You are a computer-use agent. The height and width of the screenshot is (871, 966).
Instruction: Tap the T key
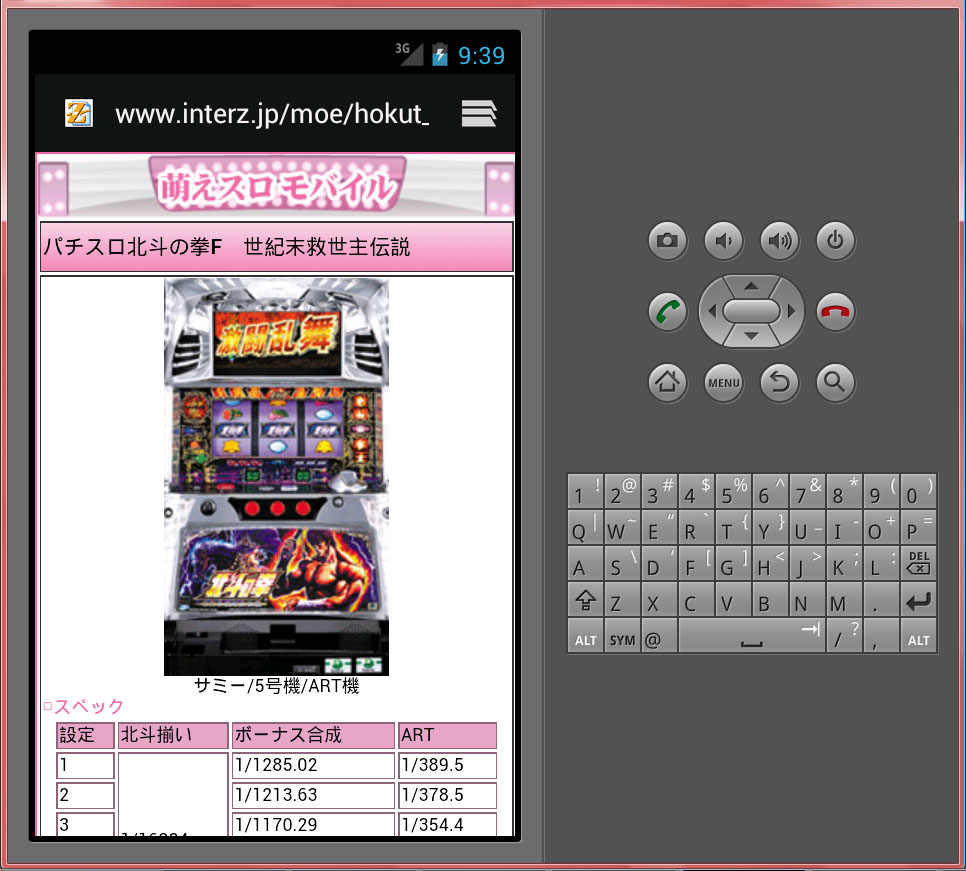pyautogui.click(x=733, y=527)
